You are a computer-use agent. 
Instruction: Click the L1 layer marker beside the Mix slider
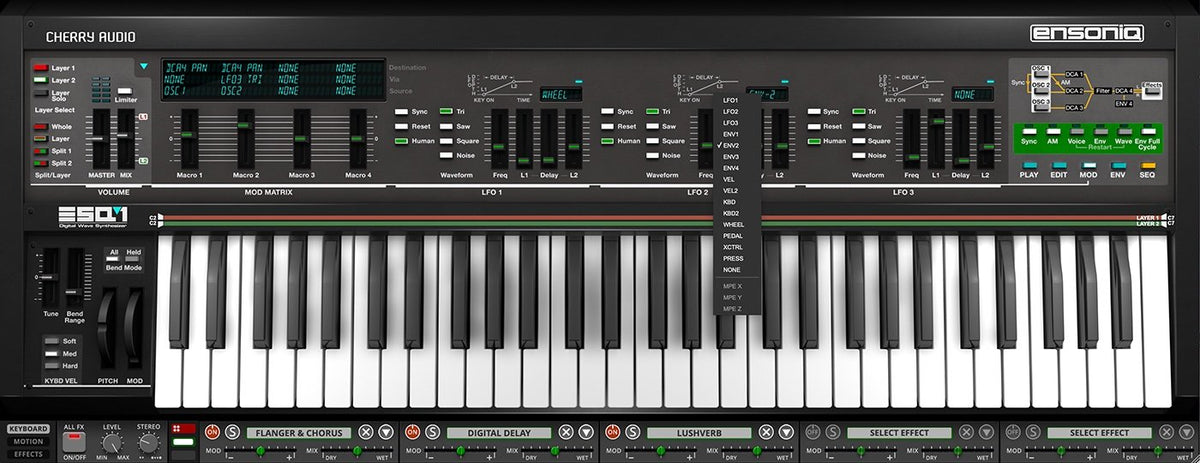click(x=144, y=117)
